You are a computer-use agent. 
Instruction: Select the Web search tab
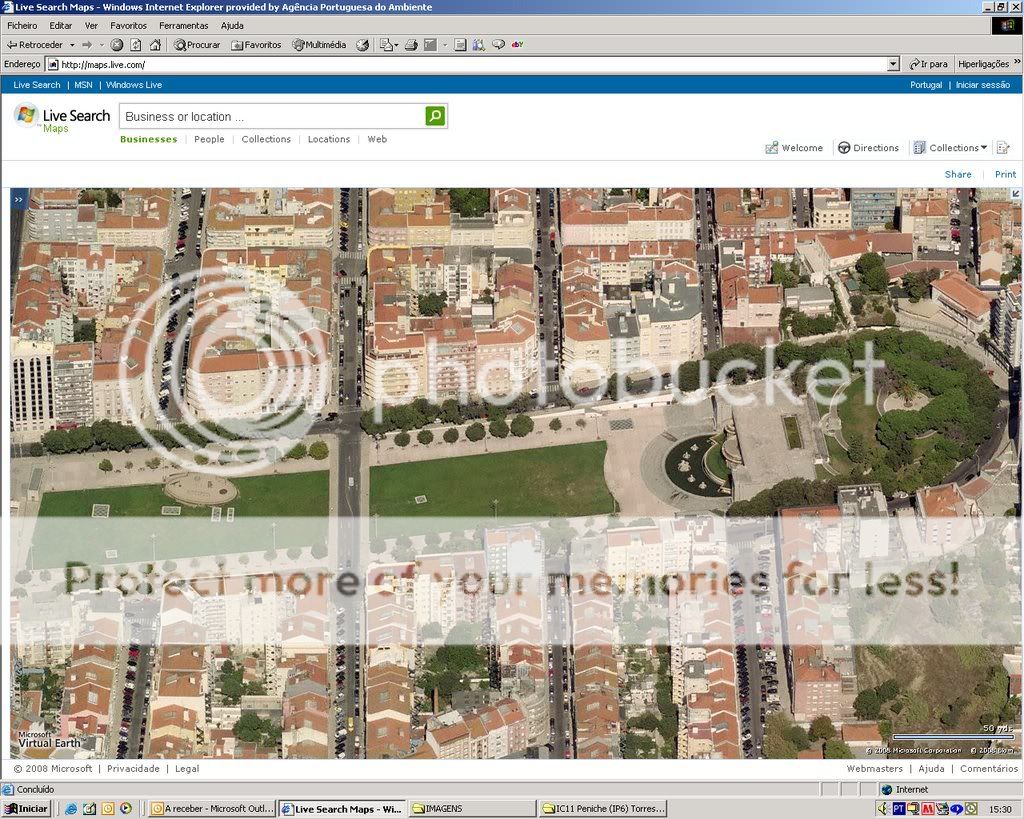pyautogui.click(x=377, y=139)
